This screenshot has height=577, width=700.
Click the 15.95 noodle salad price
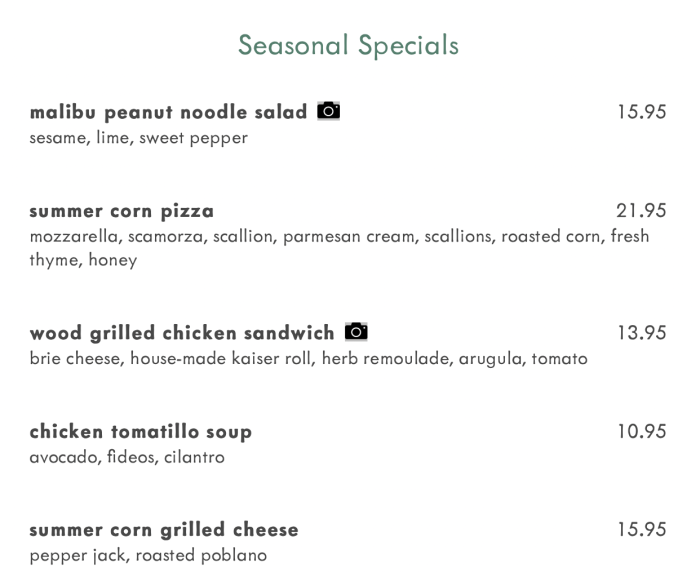click(x=641, y=112)
